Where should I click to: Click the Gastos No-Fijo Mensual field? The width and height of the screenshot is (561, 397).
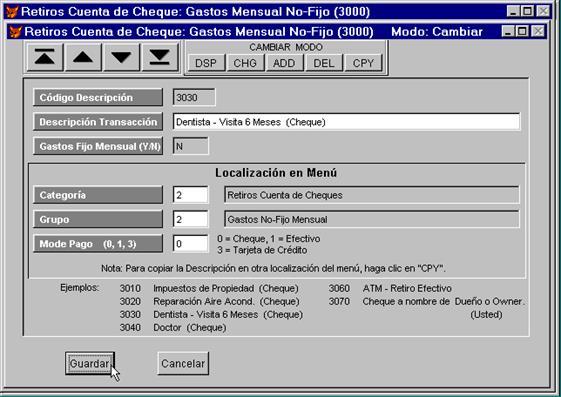point(372,219)
